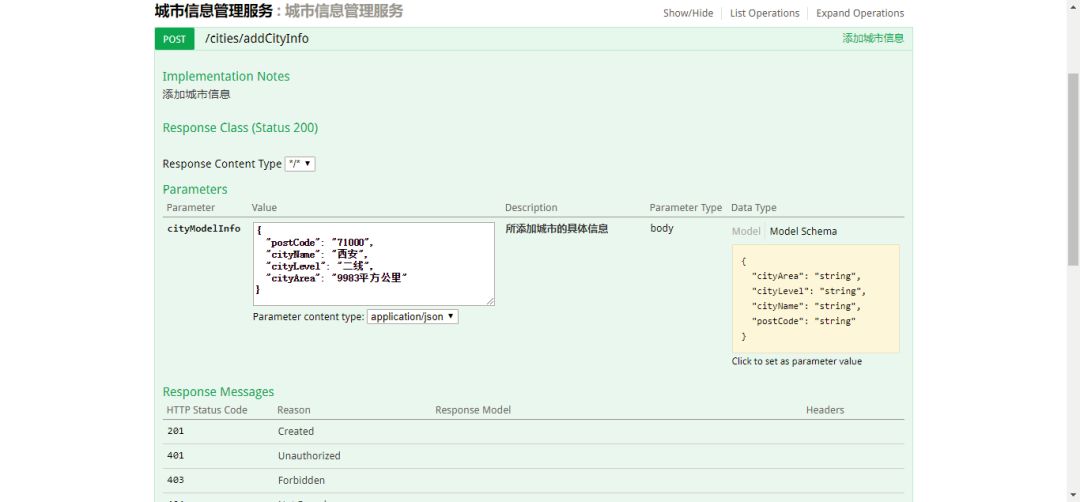Click the Created reason cell

[296, 431]
